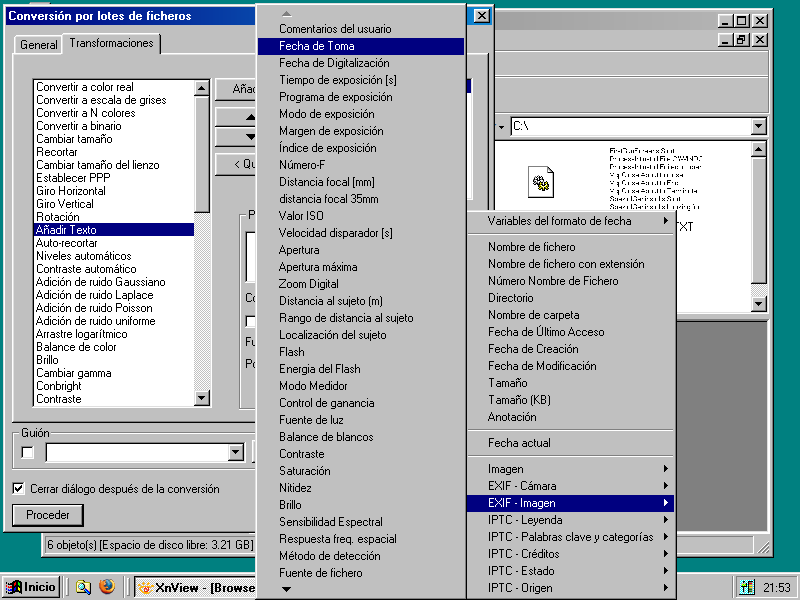Enable the Guión checkbox
Viewport: 800px width, 600px height.
pyautogui.click(x=27, y=453)
